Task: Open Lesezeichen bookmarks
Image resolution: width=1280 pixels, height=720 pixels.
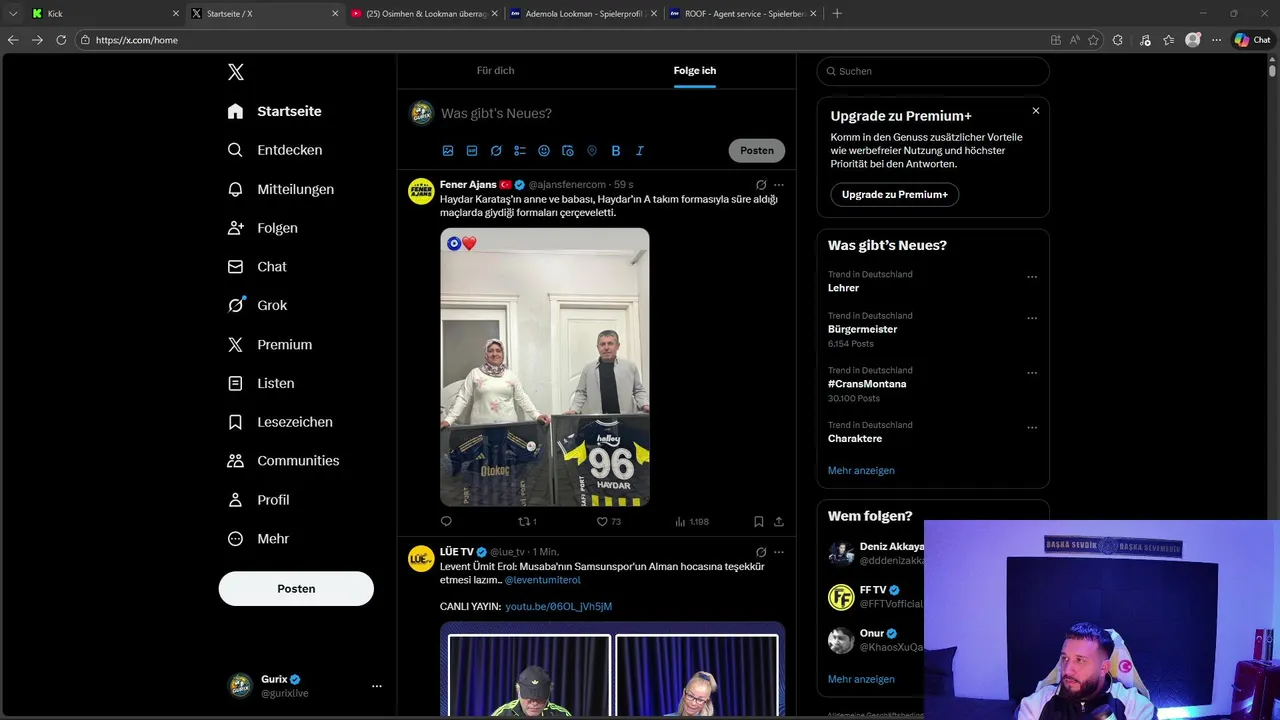Action: coord(281,422)
